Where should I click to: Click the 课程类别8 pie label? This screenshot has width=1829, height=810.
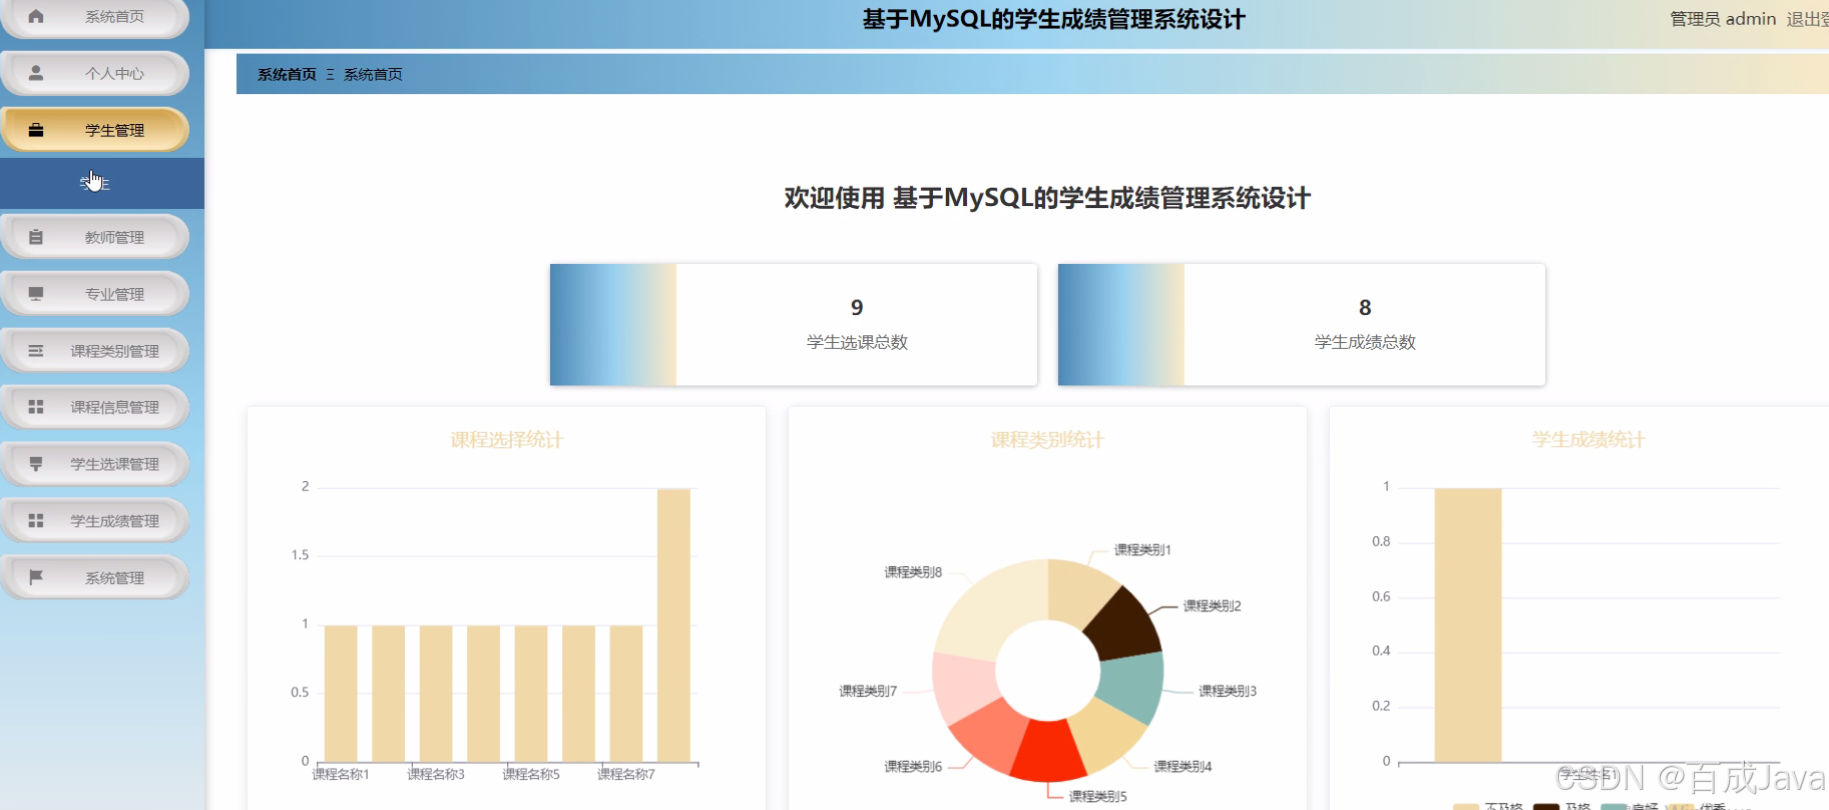click(913, 572)
